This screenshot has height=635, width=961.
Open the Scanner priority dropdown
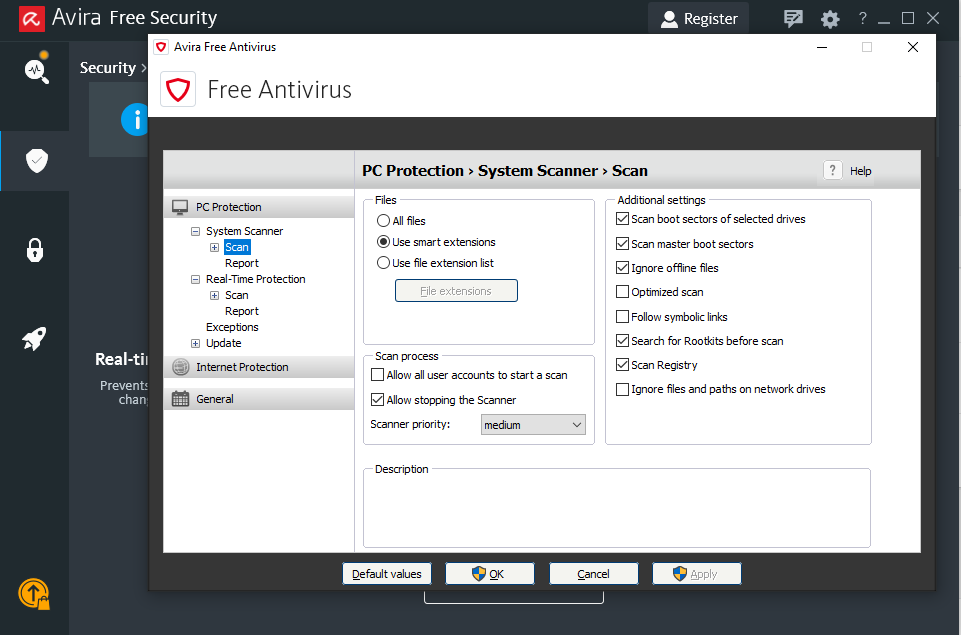pyautogui.click(x=532, y=425)
